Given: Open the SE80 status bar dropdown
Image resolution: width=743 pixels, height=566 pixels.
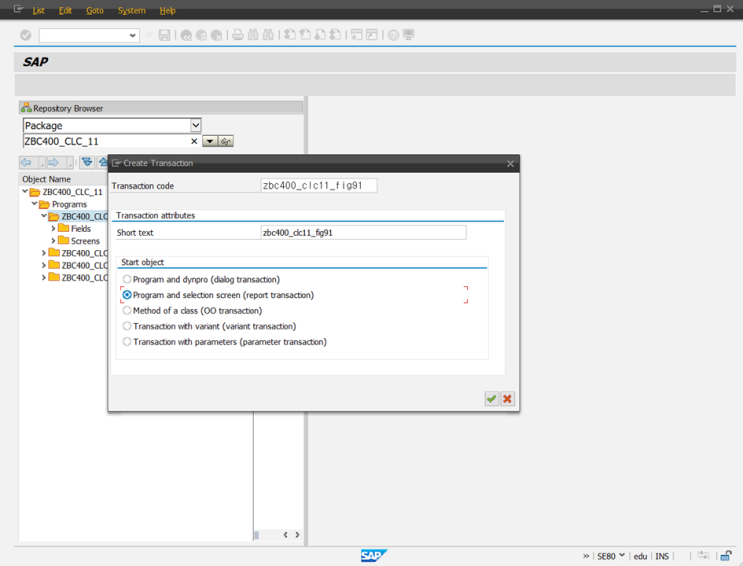Looking at the screenshot, I should 622,556.
